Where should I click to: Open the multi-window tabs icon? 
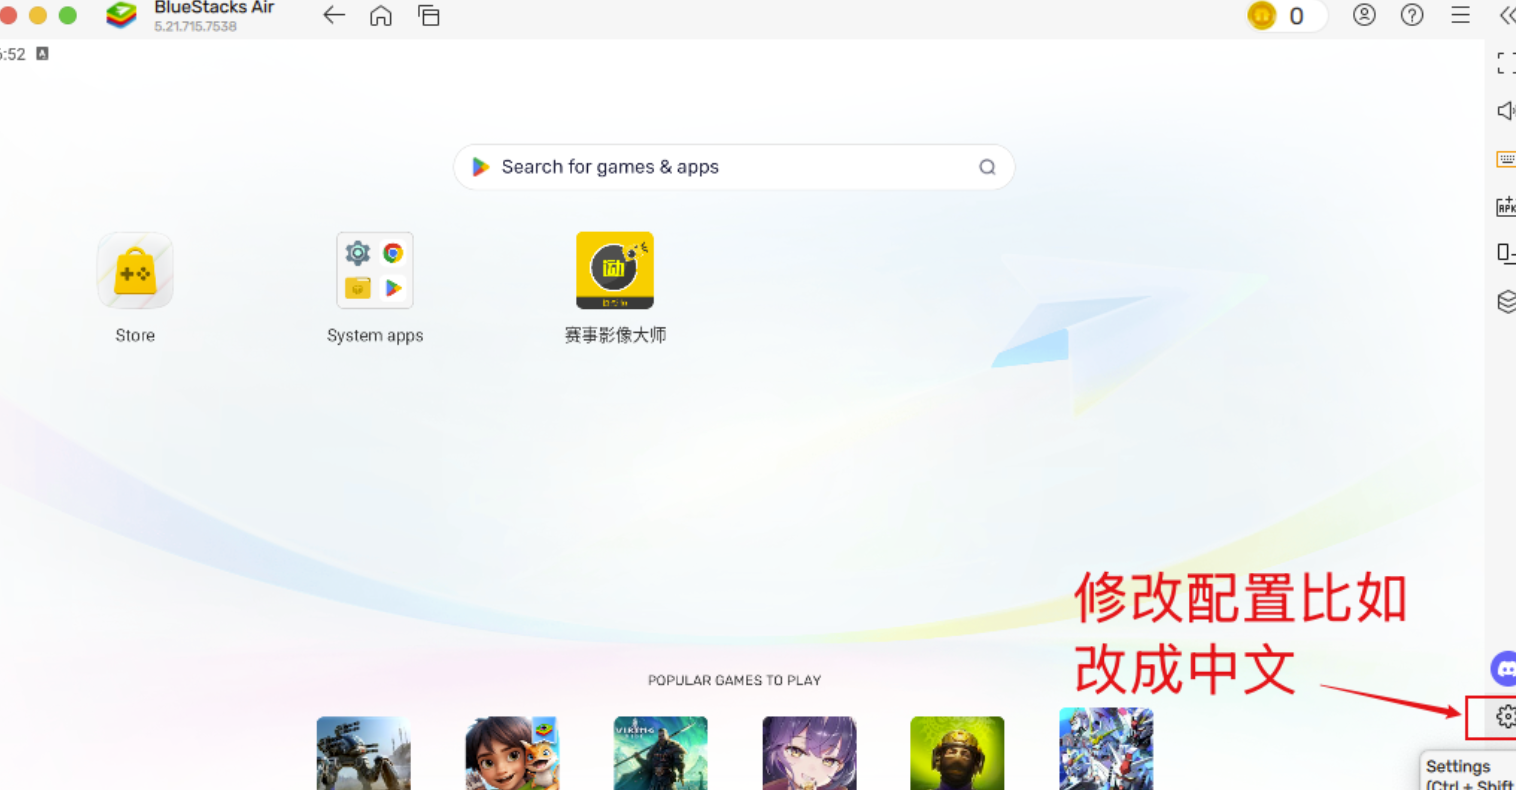[429, 15]
